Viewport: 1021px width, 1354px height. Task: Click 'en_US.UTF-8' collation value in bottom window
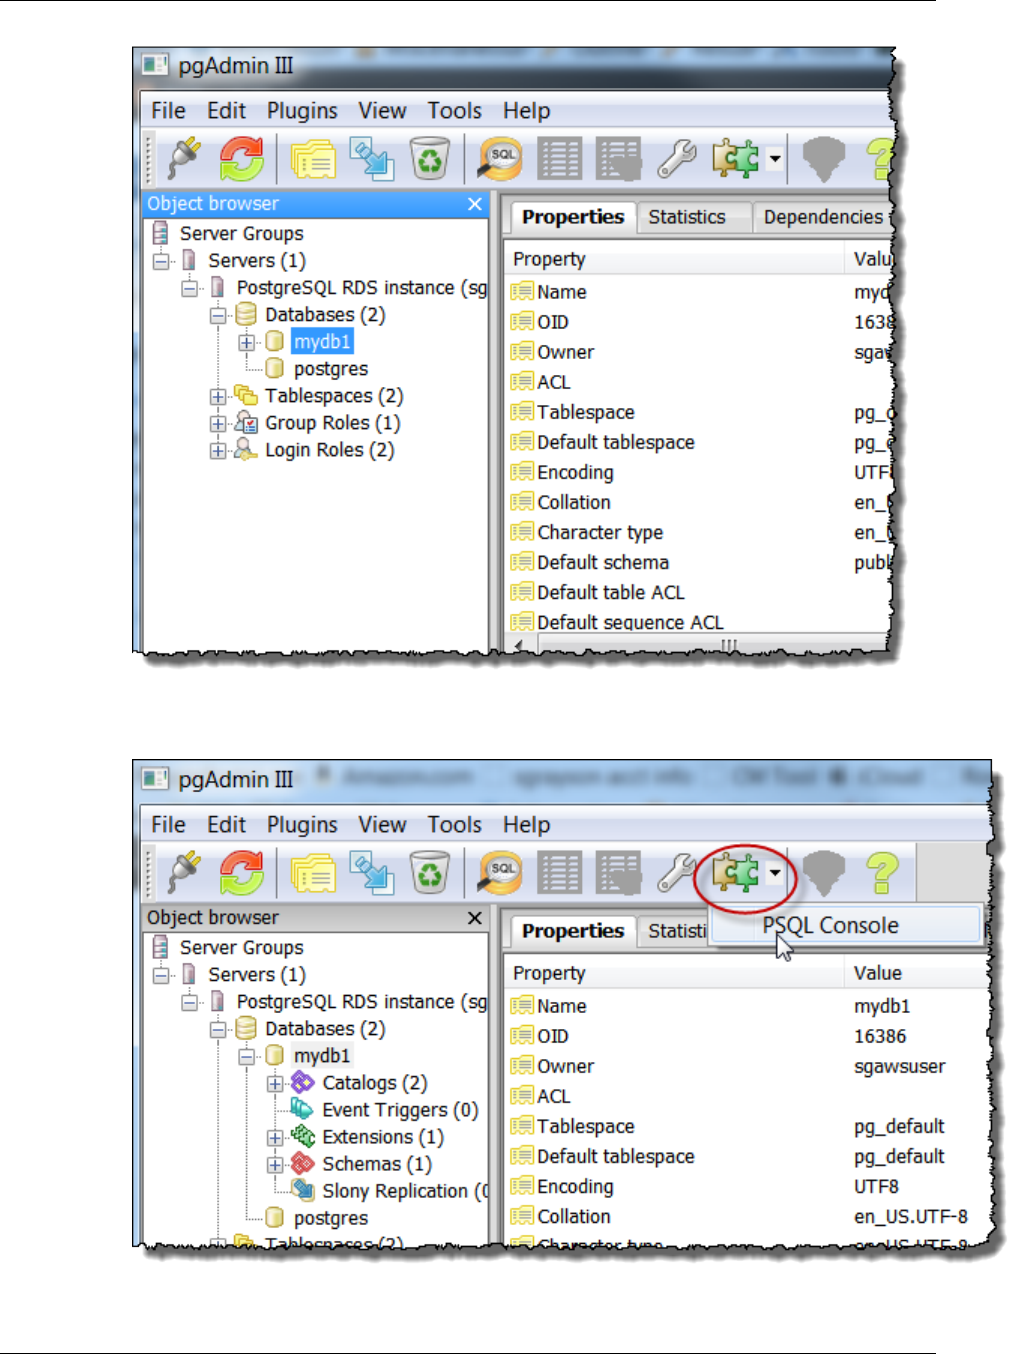(910, 1216)
